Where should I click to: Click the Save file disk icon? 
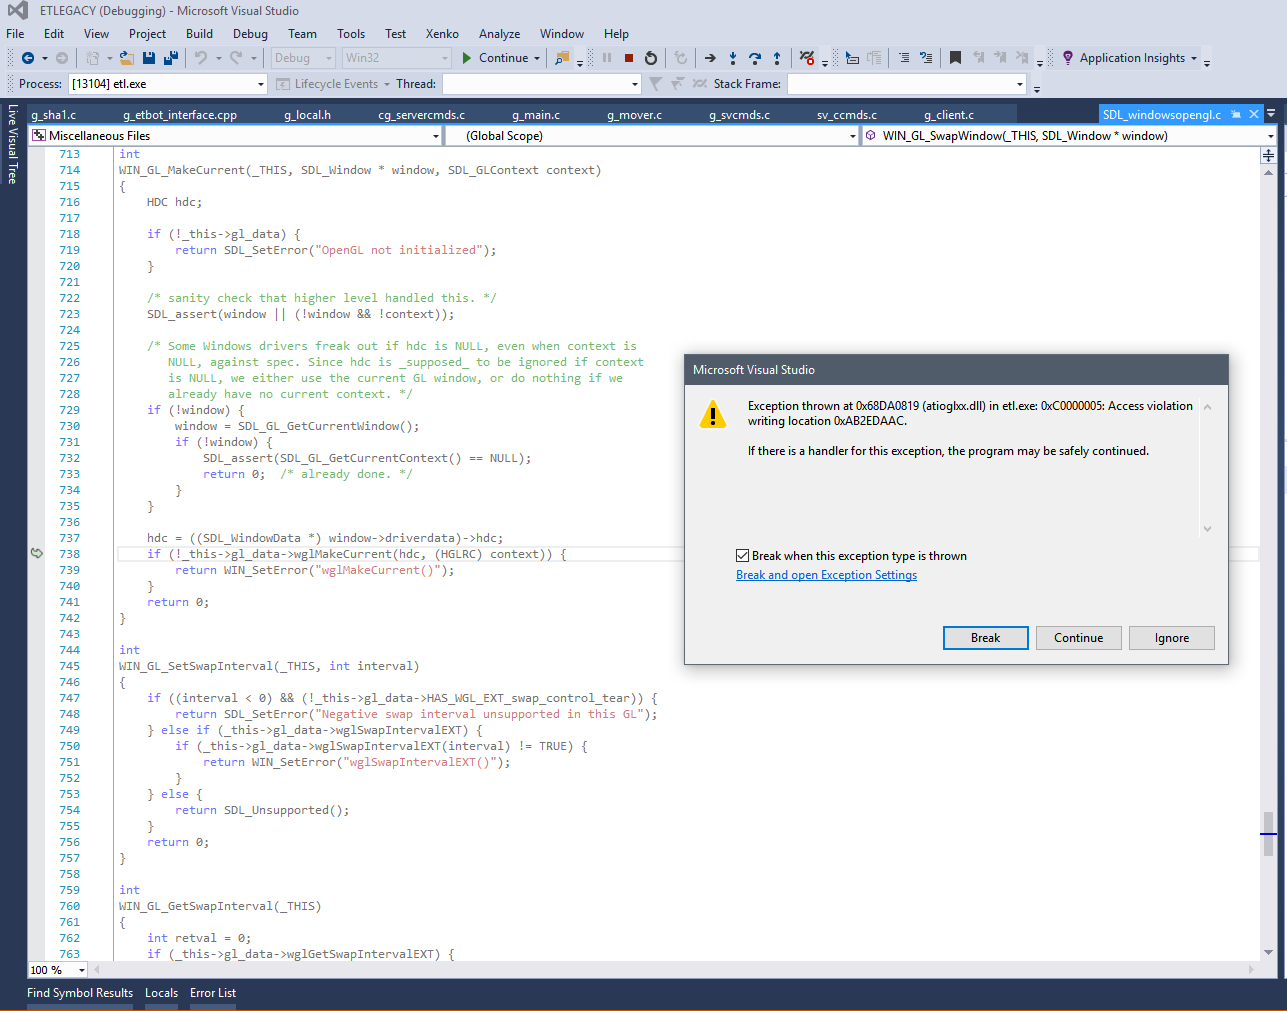pyautogui.click(x=149, y=58)
